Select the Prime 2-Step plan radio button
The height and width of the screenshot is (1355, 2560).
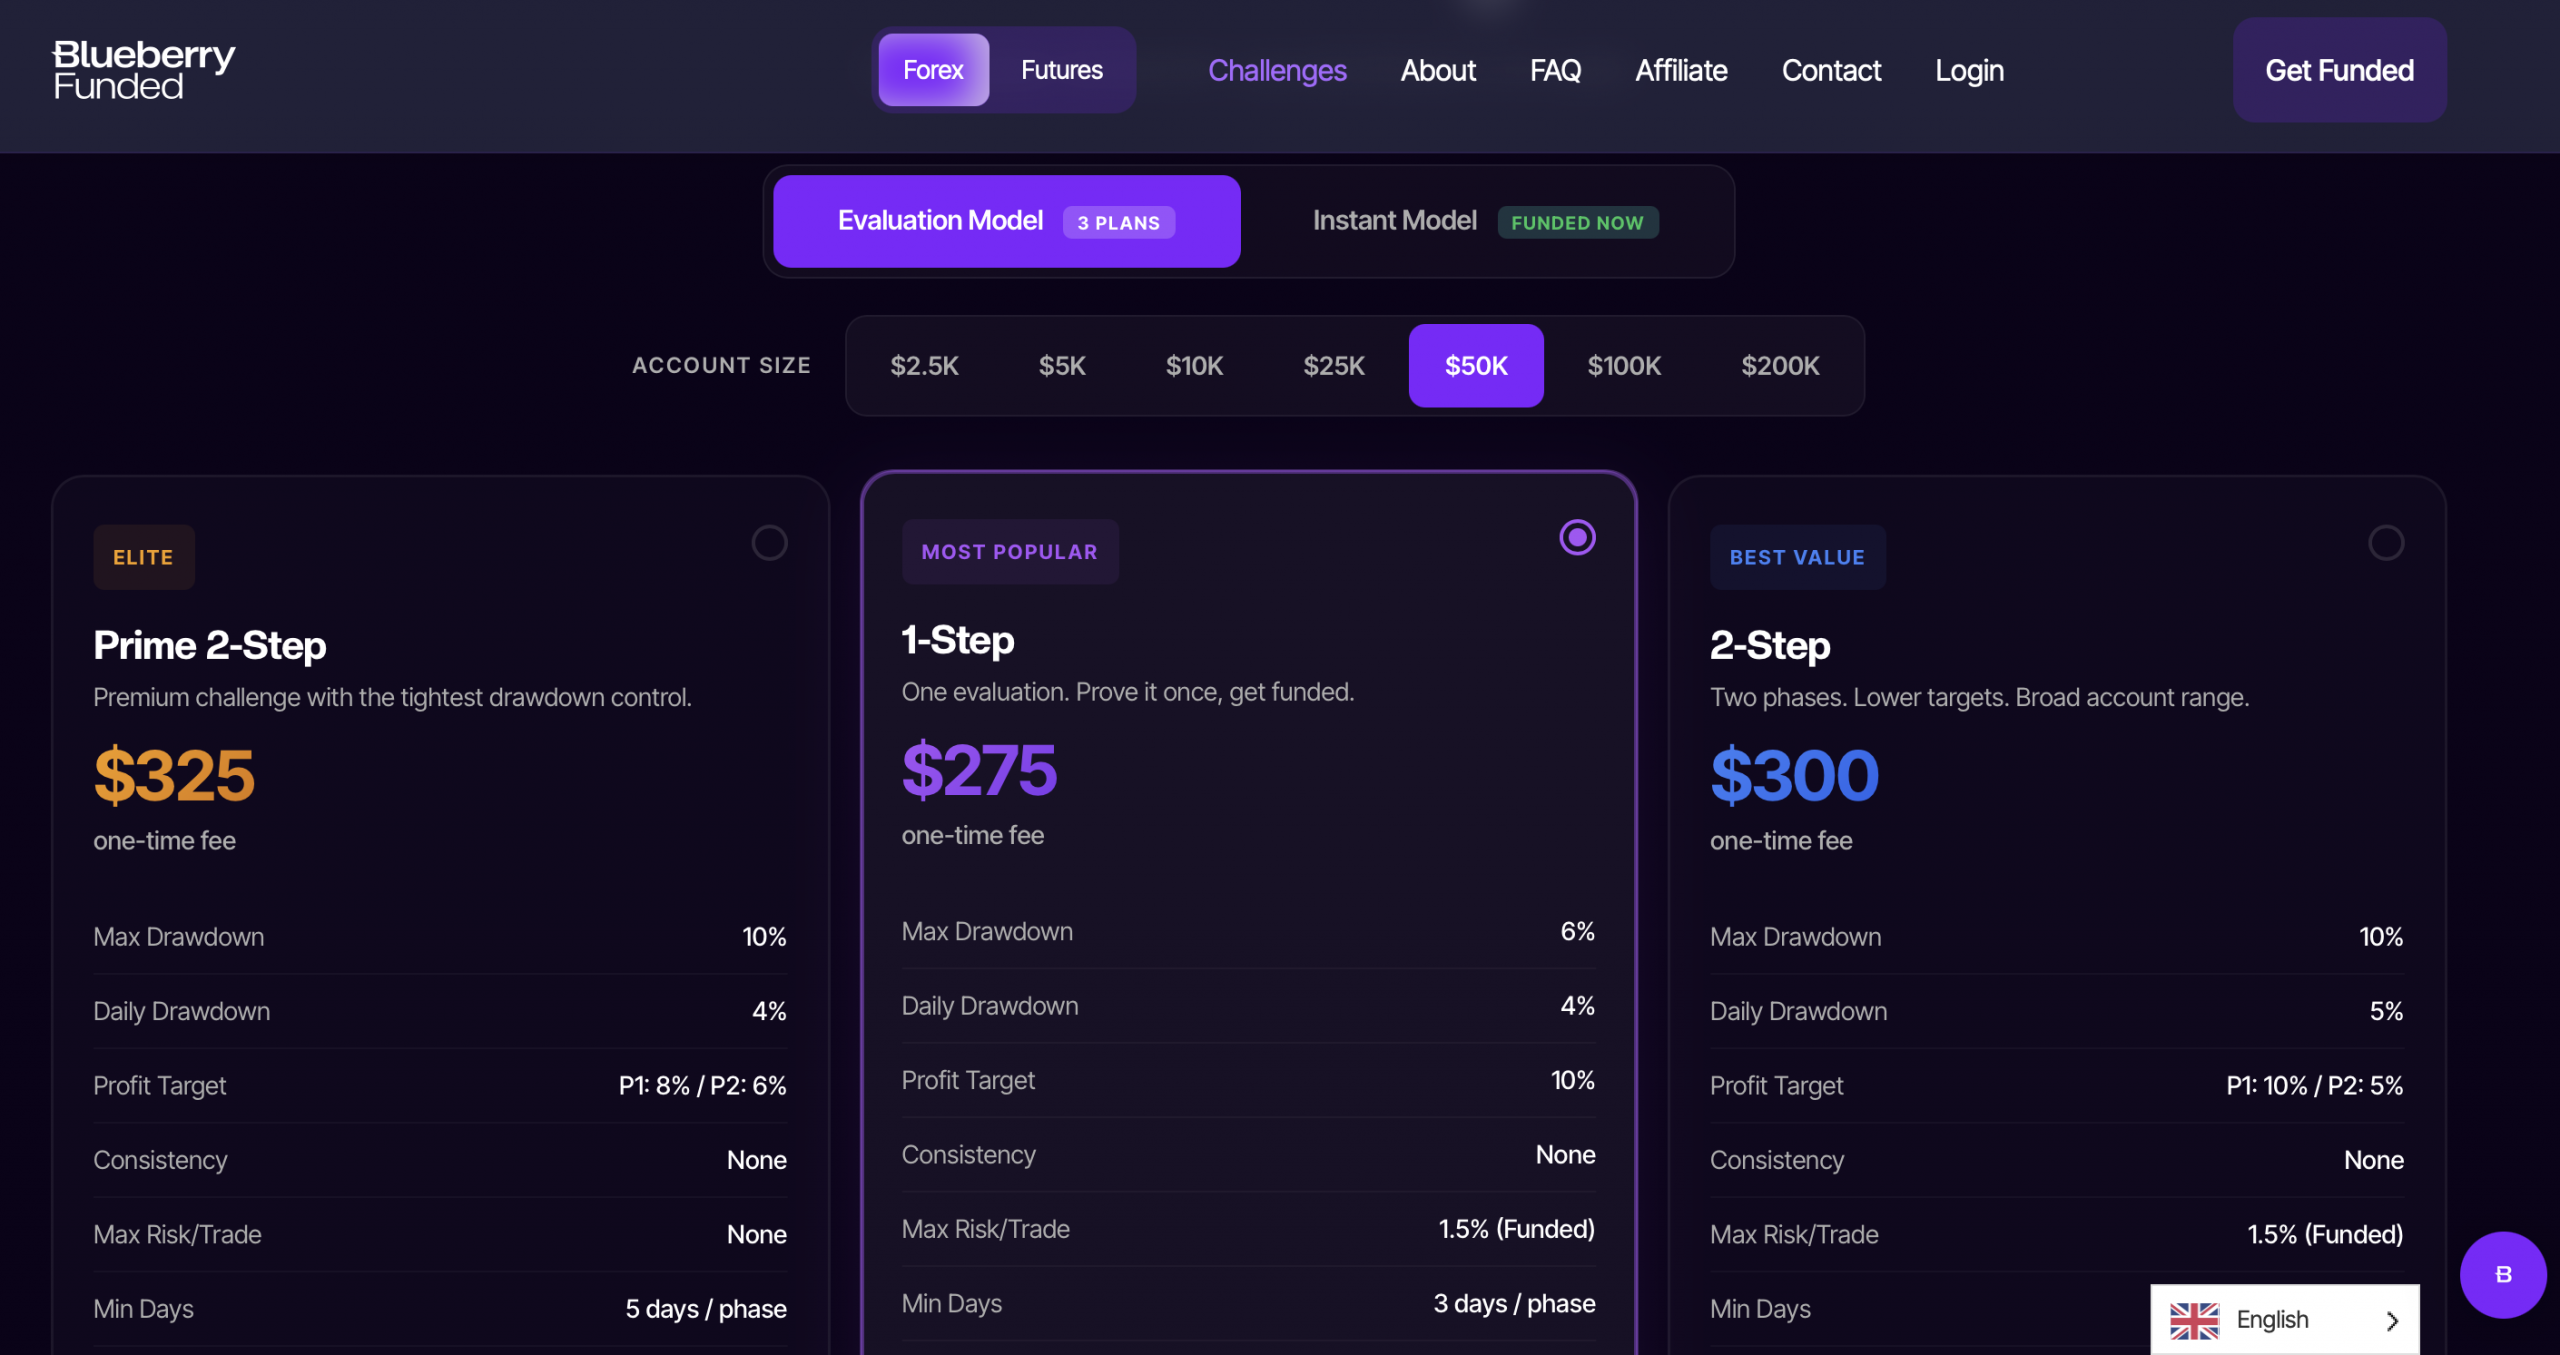[x=769, y=543]
